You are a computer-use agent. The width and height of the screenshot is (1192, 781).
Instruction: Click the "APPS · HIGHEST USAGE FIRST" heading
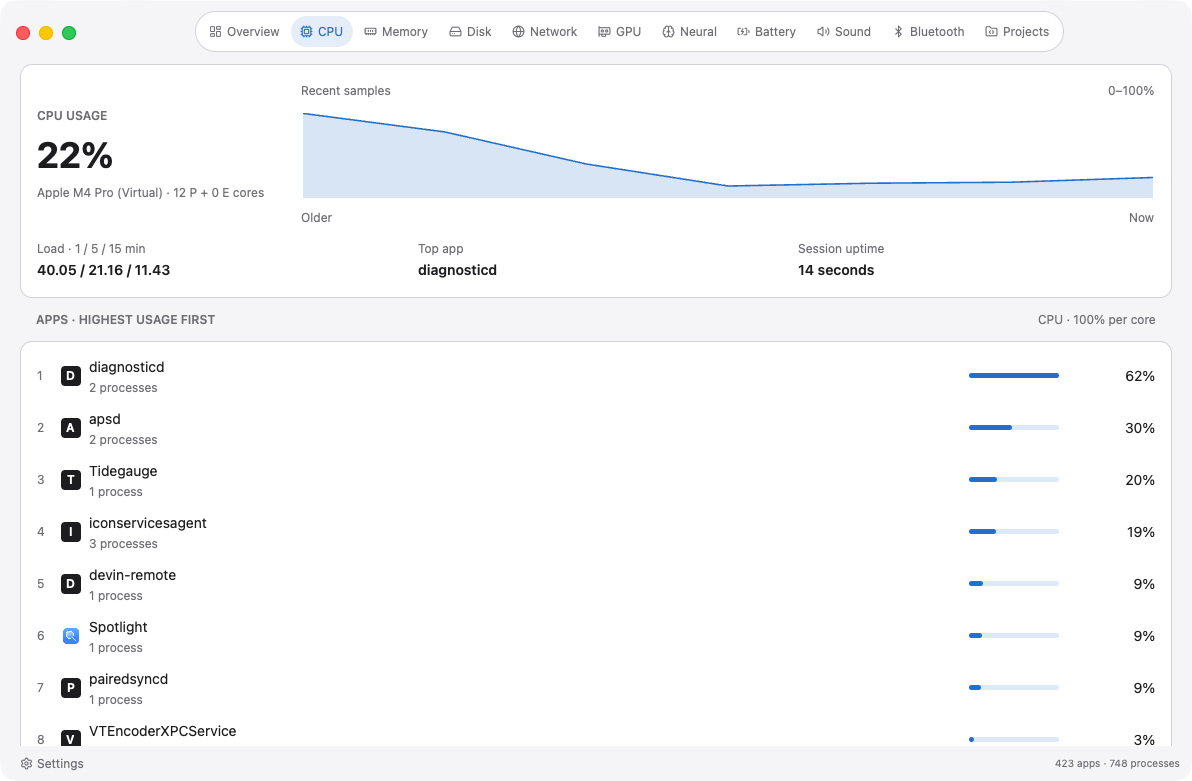point(125,319)
